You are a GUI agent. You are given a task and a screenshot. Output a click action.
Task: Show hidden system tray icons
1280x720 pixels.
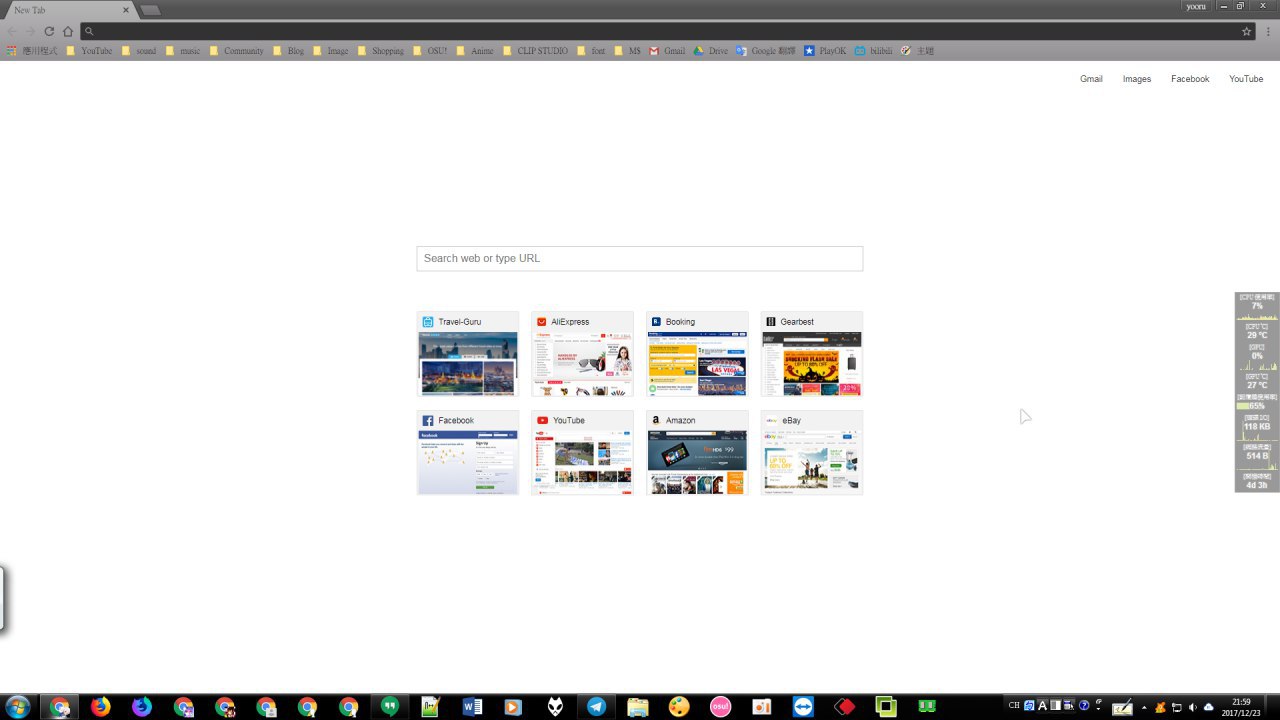coord(1144,707)
